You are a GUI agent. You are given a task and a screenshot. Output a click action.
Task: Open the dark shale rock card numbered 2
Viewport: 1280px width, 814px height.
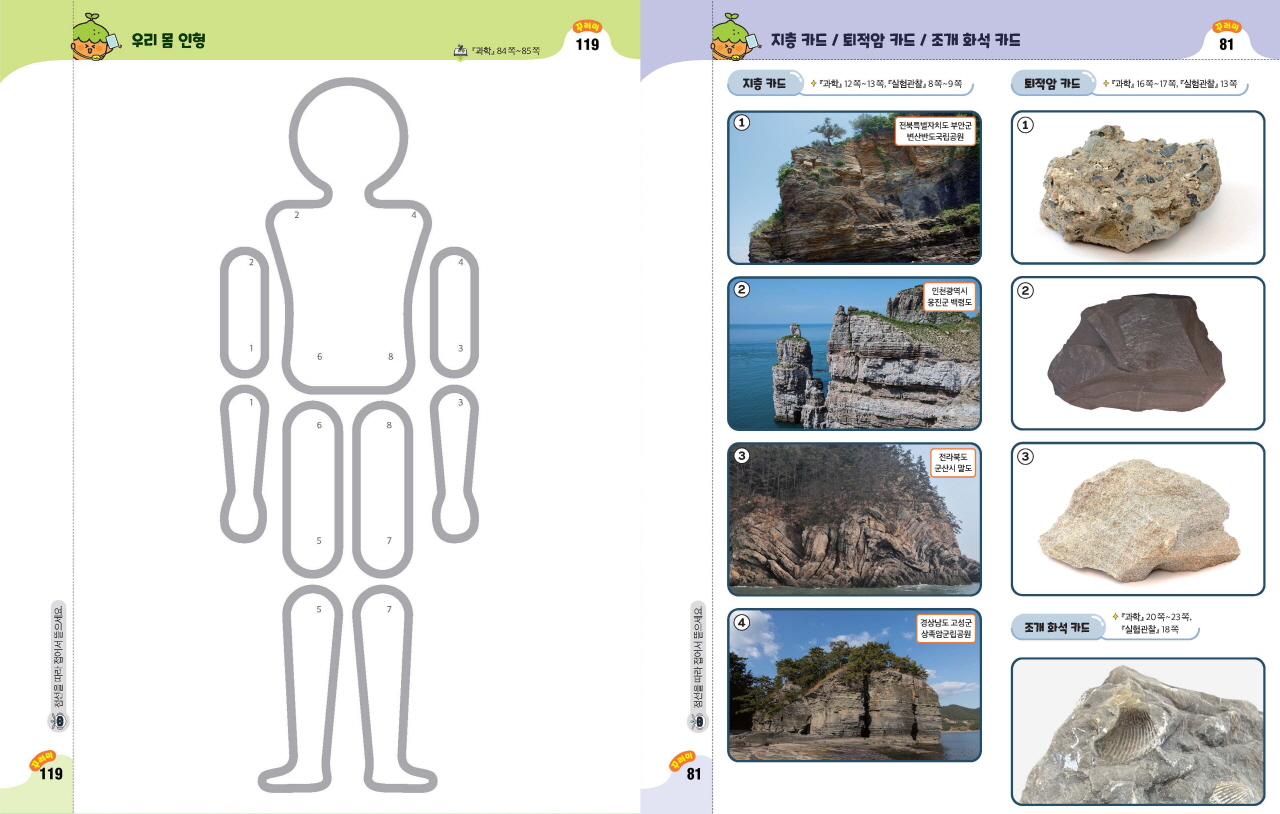coord(1137,353)
